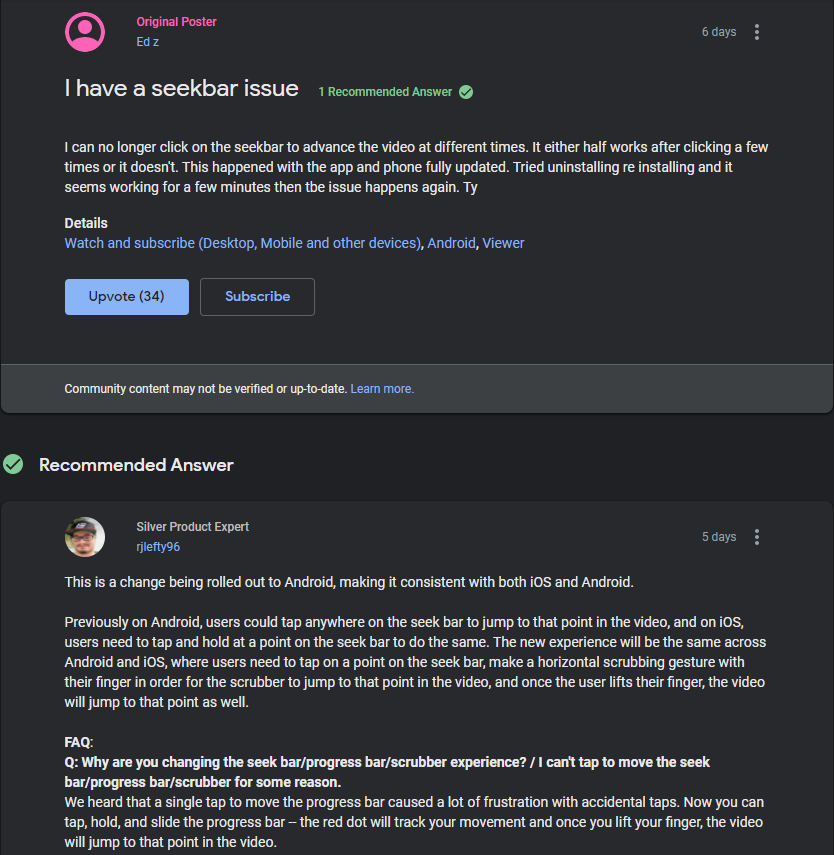Image resolution: width=834 pixels, height=855 pixels.
Task: Click the 5 days timestamp on the answer
Action: pyautogui.click(x=718, y=537)
